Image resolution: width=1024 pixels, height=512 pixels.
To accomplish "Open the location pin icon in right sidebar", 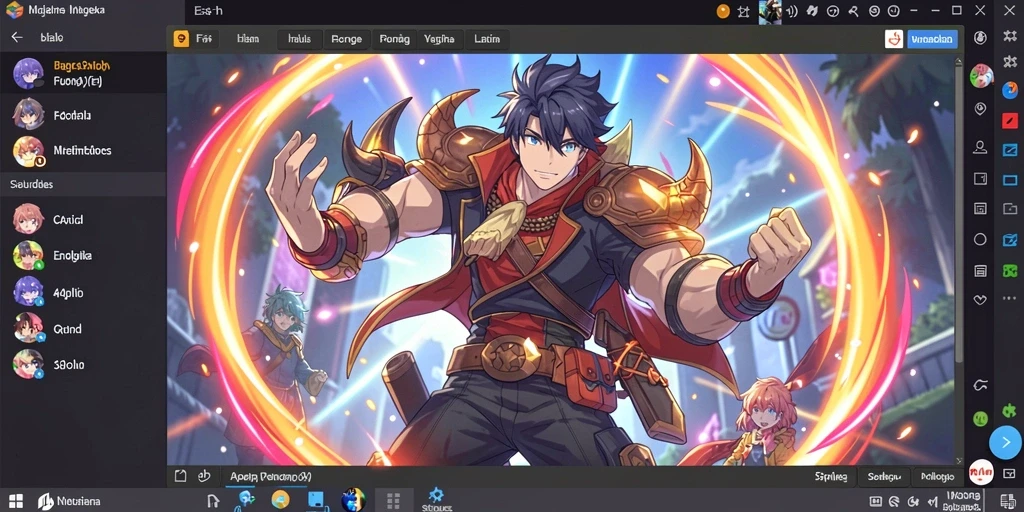I will pyautogui.click(x=980, y=109).
